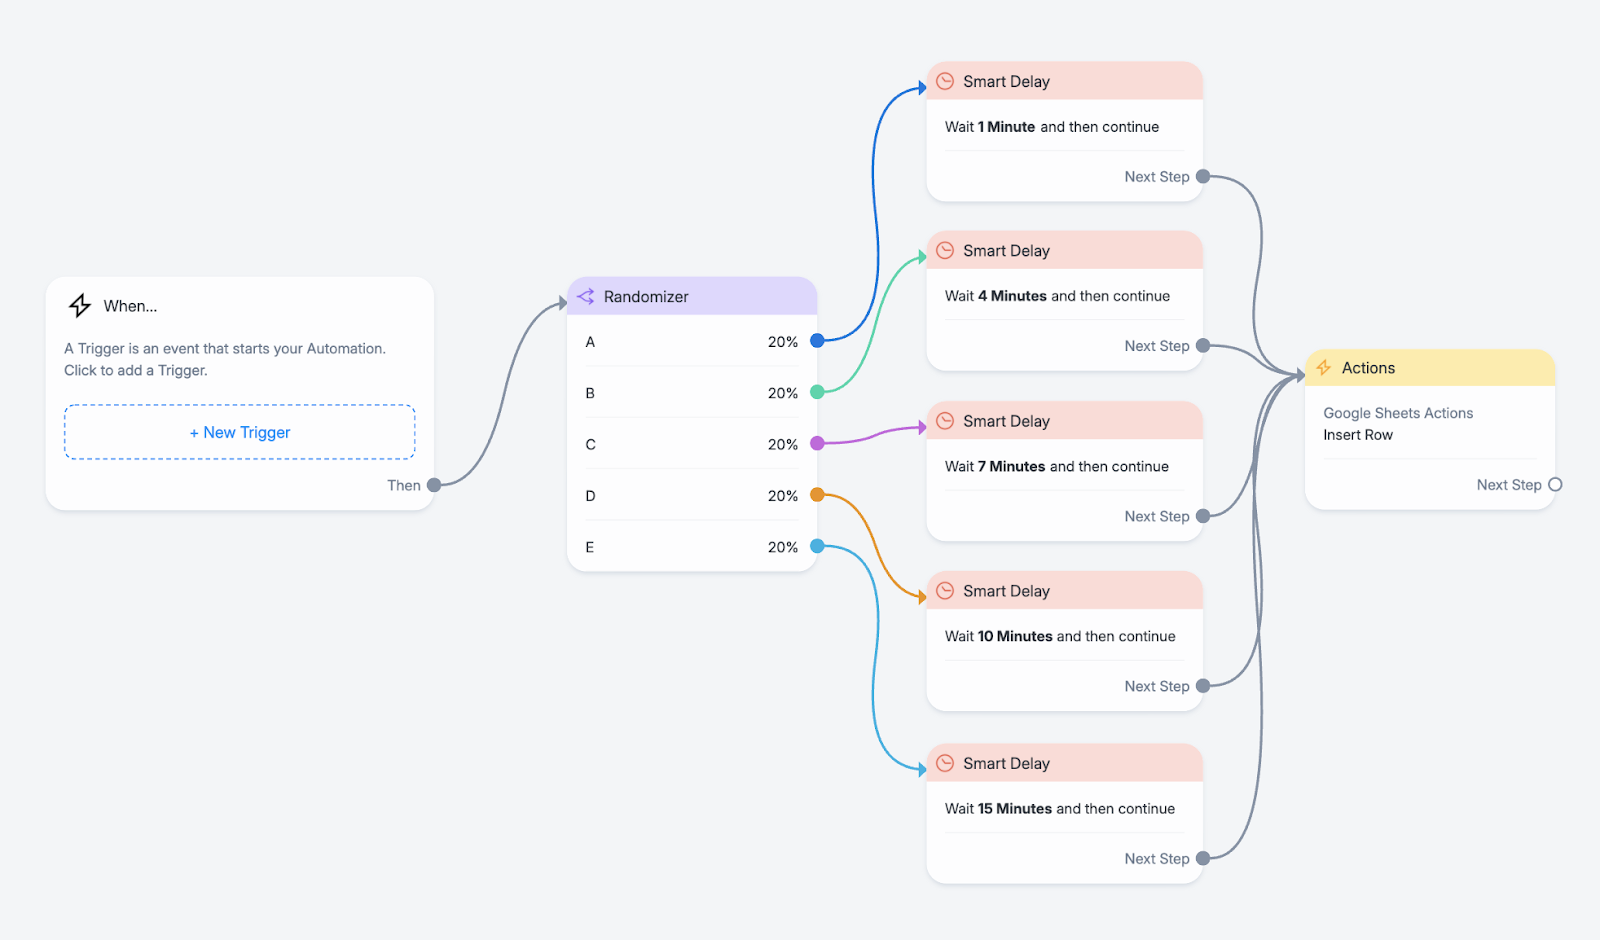Select the green connector dot for path B
1600x940 pixels.
pos(817,392)
